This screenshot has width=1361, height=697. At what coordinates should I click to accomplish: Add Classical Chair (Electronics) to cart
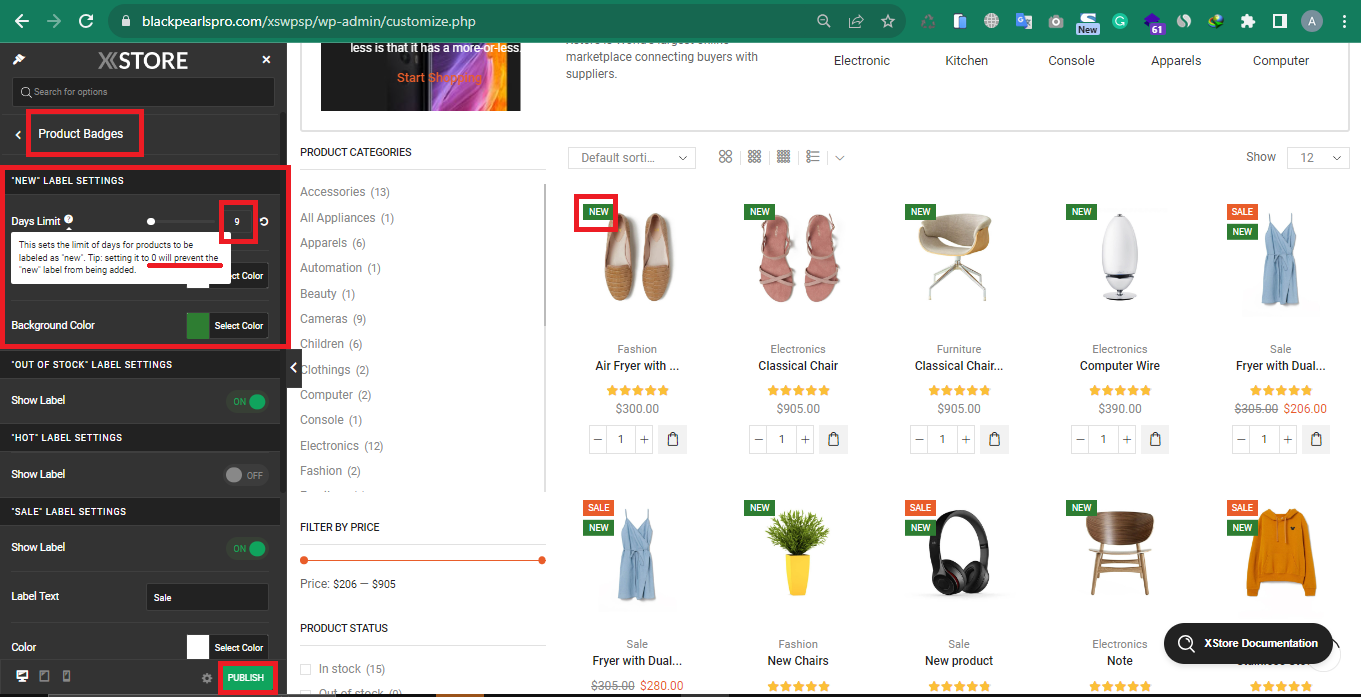point(833,439)
